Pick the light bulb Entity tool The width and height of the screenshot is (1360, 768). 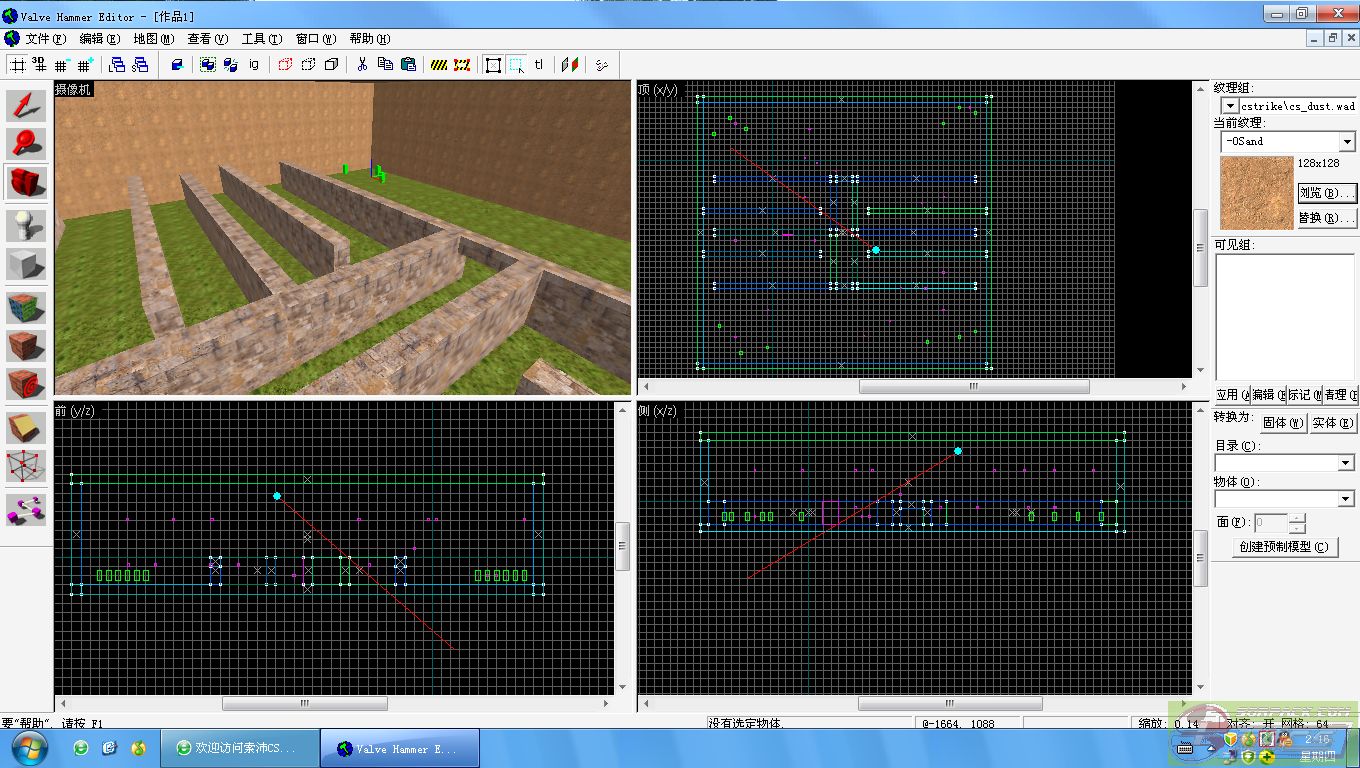pos(27,226)
